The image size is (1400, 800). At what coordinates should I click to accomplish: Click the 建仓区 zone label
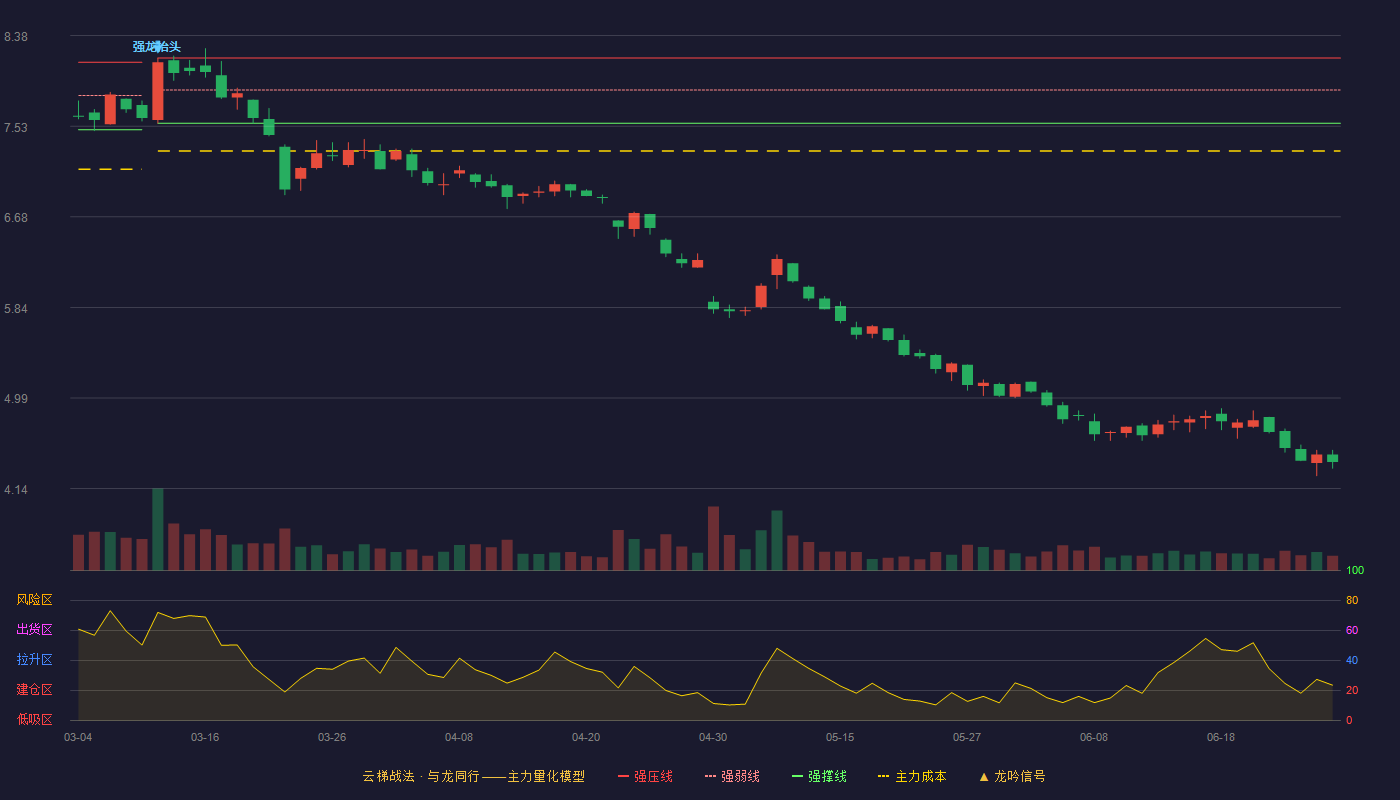[34, 690]
